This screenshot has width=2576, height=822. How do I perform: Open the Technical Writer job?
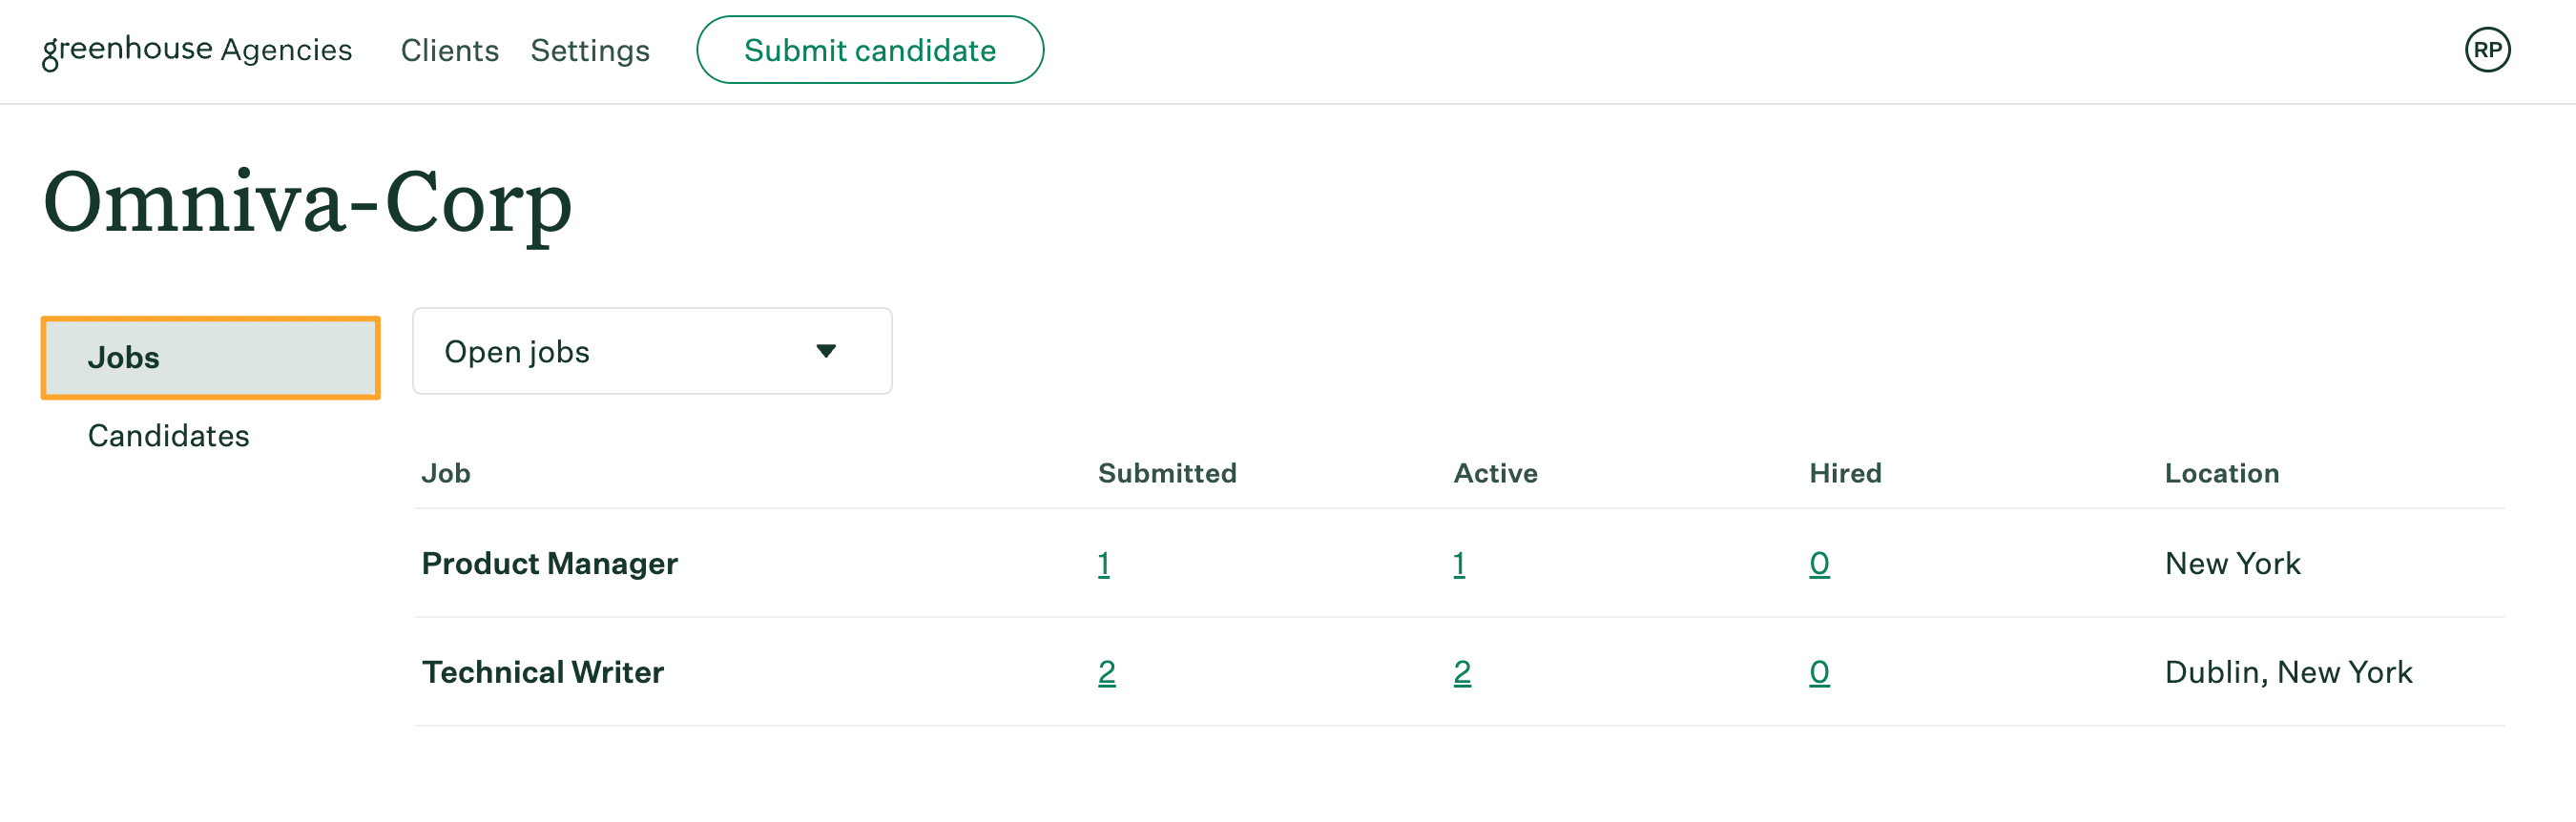tap(543, 672)
